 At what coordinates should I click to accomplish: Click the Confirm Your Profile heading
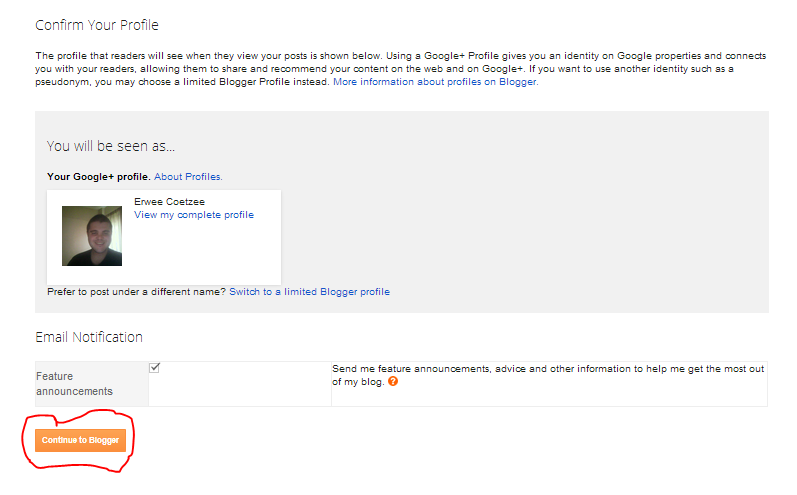click(97, 25)
